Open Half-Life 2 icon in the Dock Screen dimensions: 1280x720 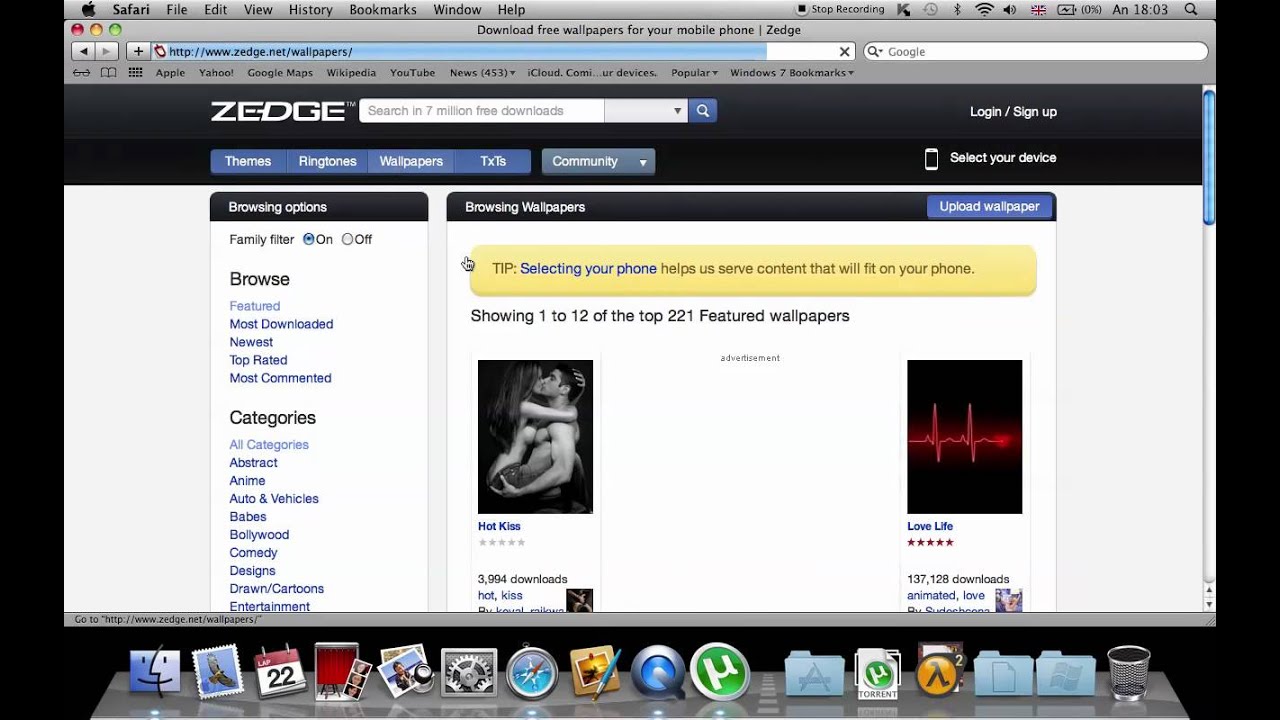940,669
